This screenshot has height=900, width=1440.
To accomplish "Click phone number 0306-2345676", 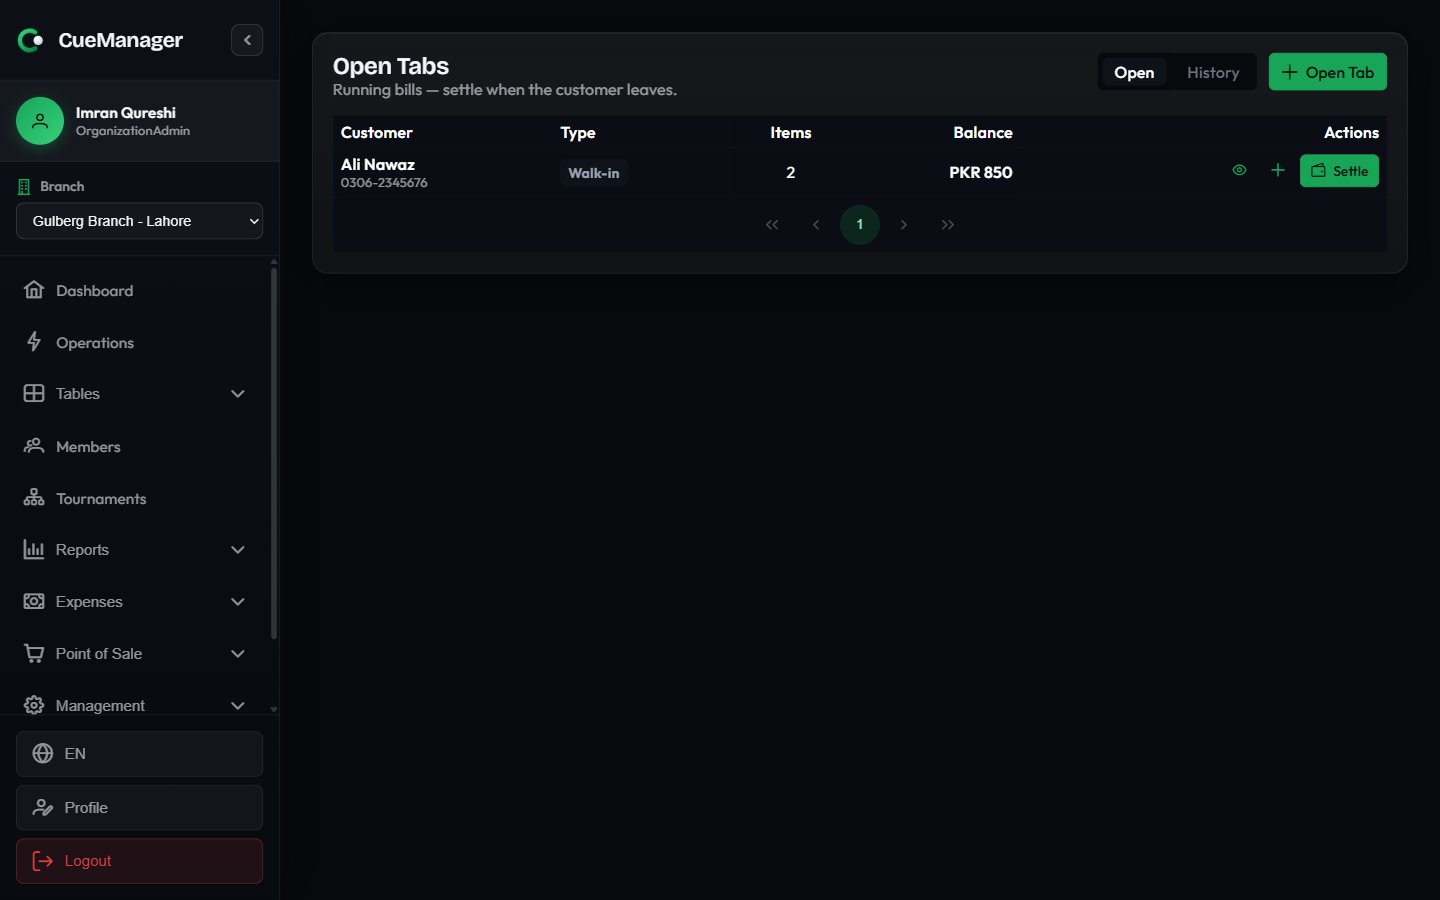I will pos(384,183).
